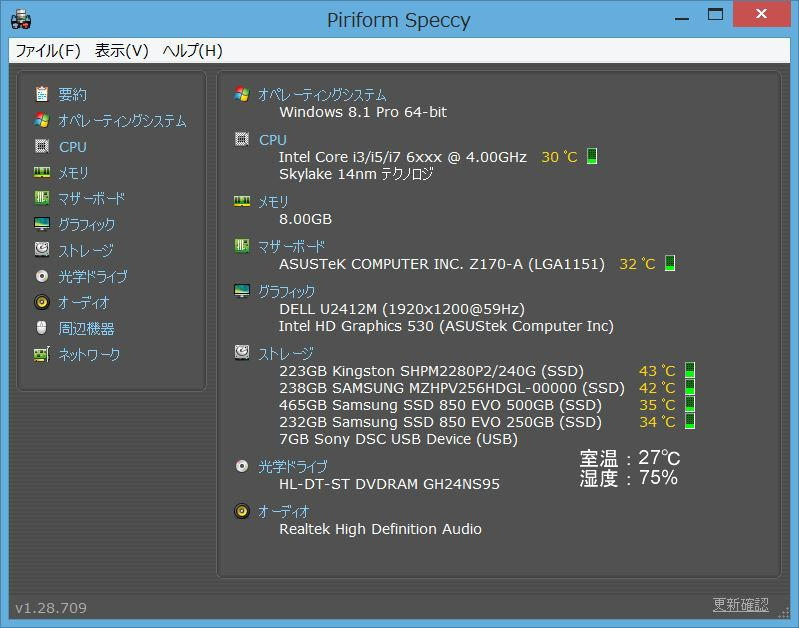Viewport: 799px width, 628px height.
Task: Open the オーディオ heading link in summary
Action: click(x=283, y=511)
